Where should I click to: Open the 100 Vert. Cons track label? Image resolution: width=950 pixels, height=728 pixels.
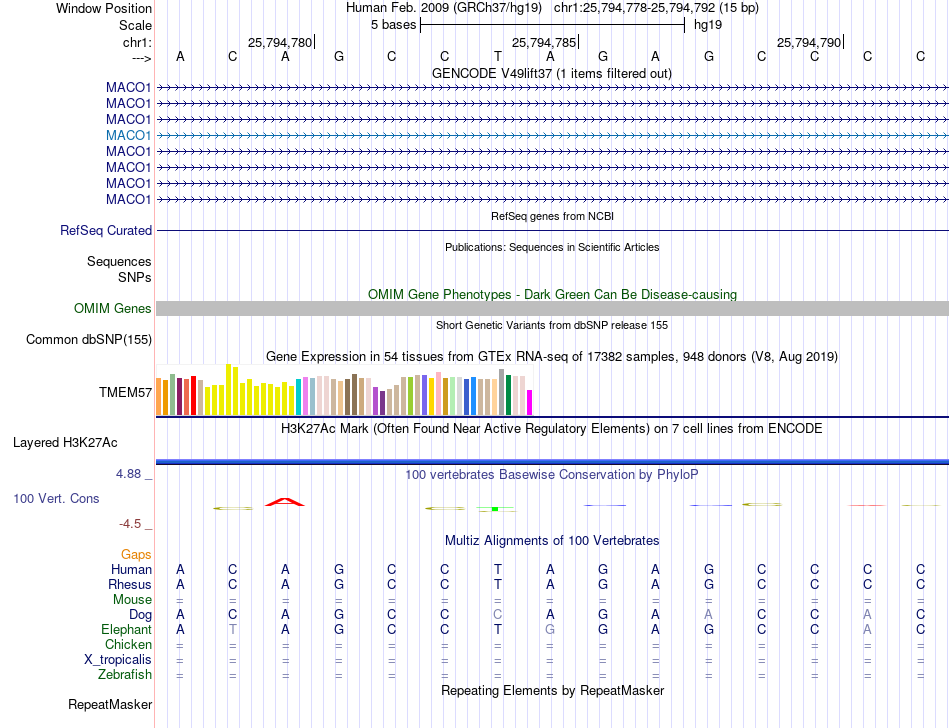56,498
